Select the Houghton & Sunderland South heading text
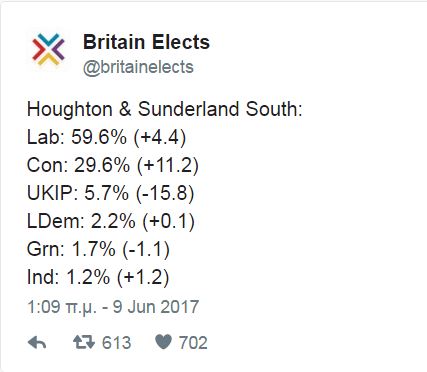This screenshot has width=427, height=372. tap(165, 110)
